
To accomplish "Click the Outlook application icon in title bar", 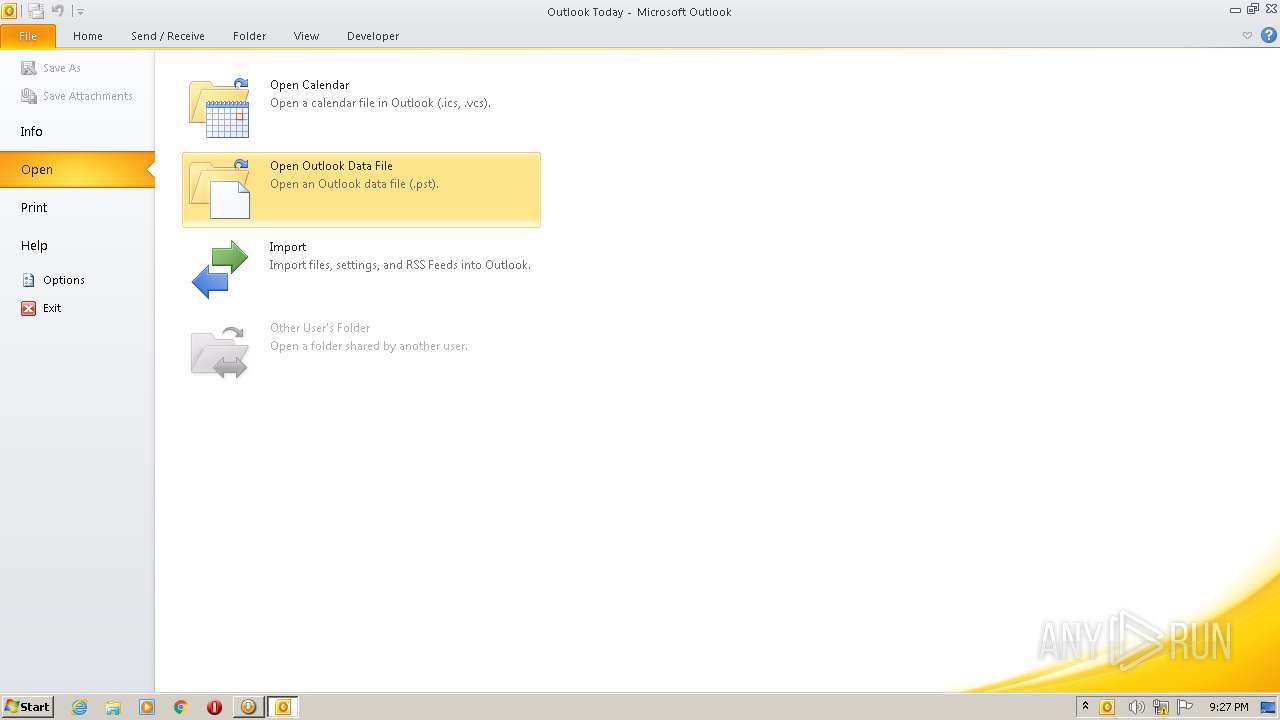I will click(9, 11).
